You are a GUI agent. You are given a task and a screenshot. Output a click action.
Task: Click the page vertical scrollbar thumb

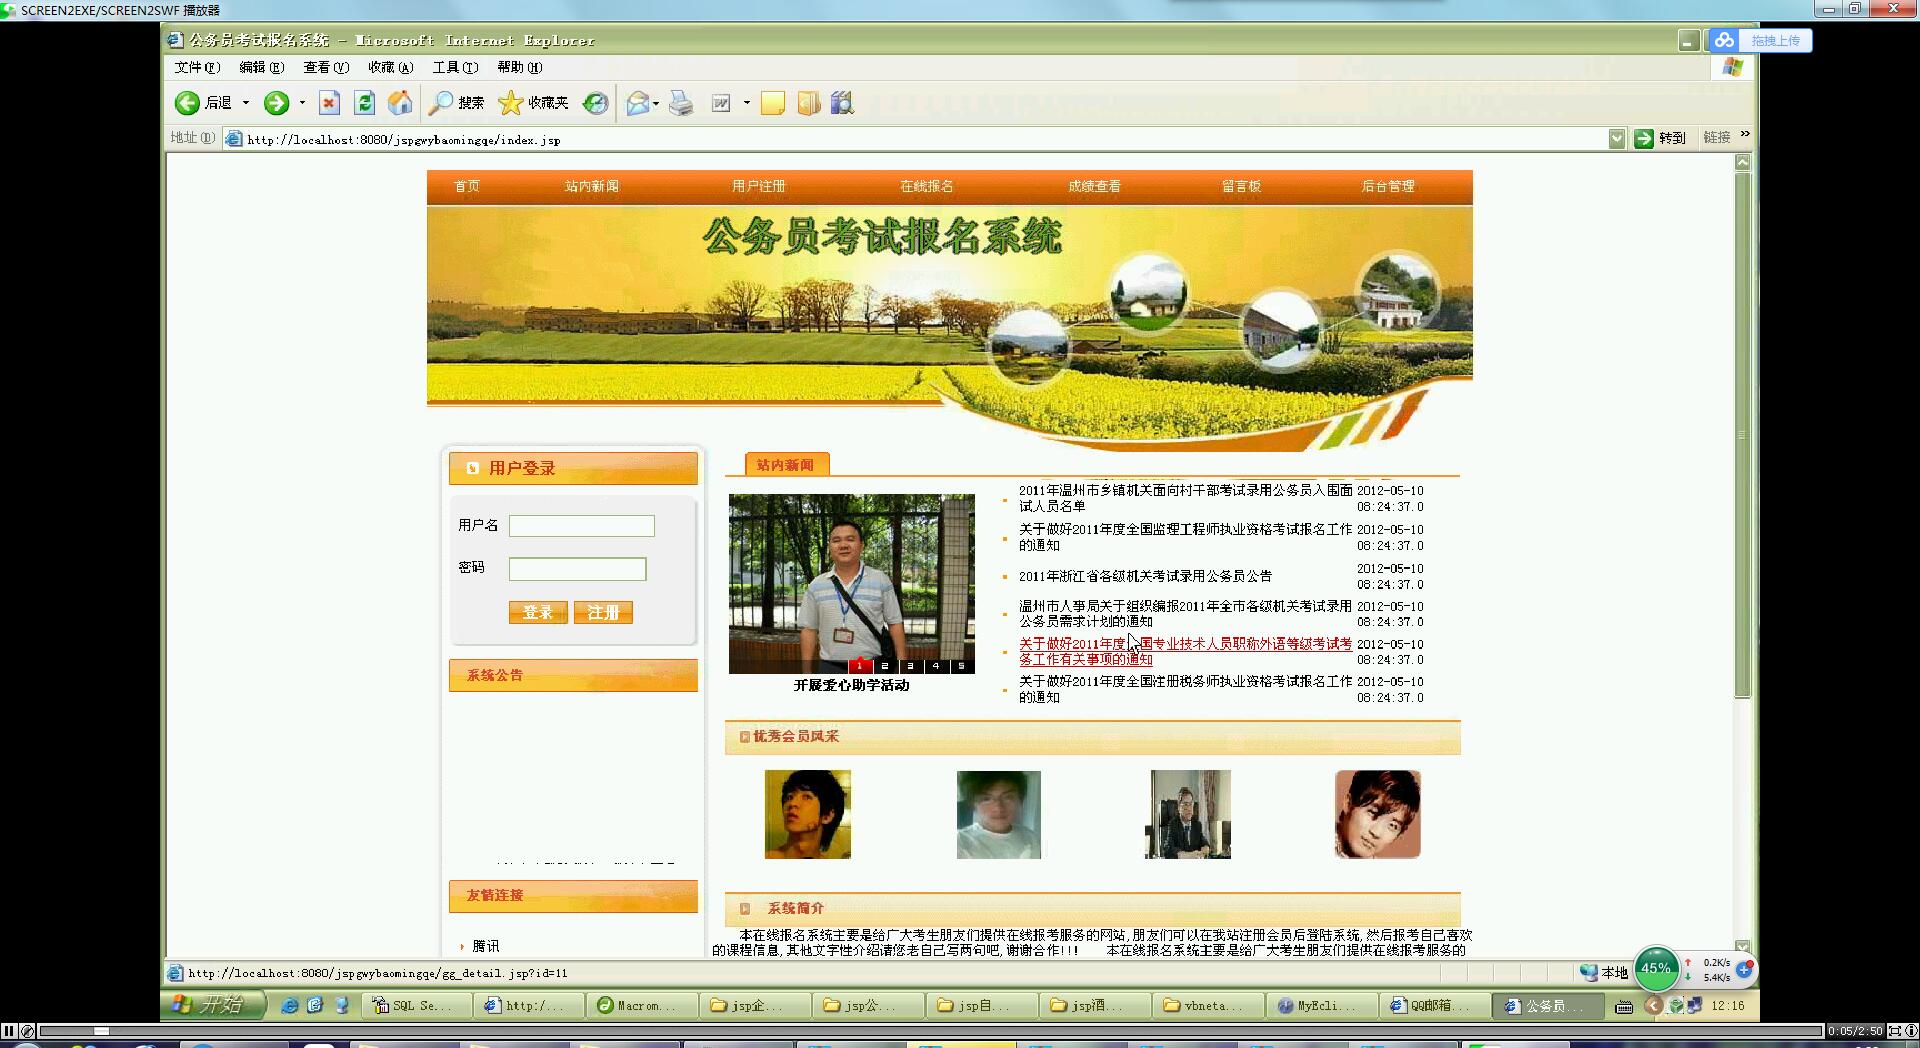pyautogui.click(x=1743, y=435)
